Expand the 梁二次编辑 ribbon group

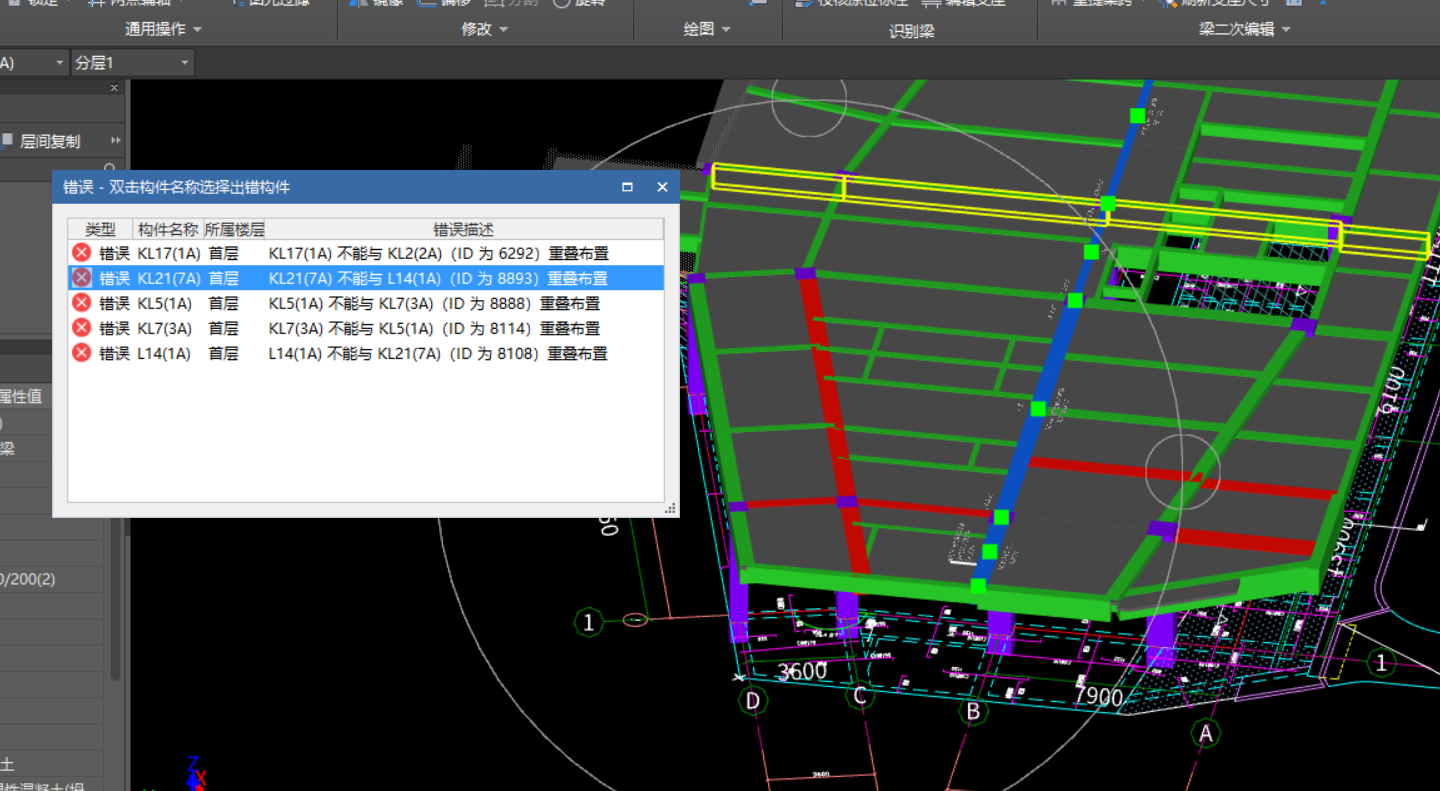tap(1245, 29)
